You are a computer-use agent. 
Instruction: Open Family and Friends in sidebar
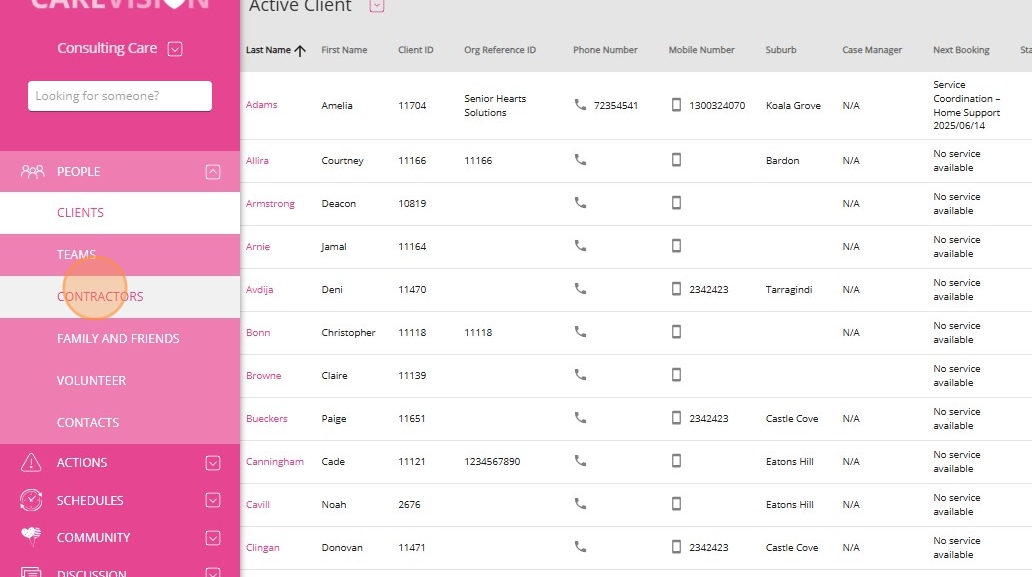(x=118, y=338)
